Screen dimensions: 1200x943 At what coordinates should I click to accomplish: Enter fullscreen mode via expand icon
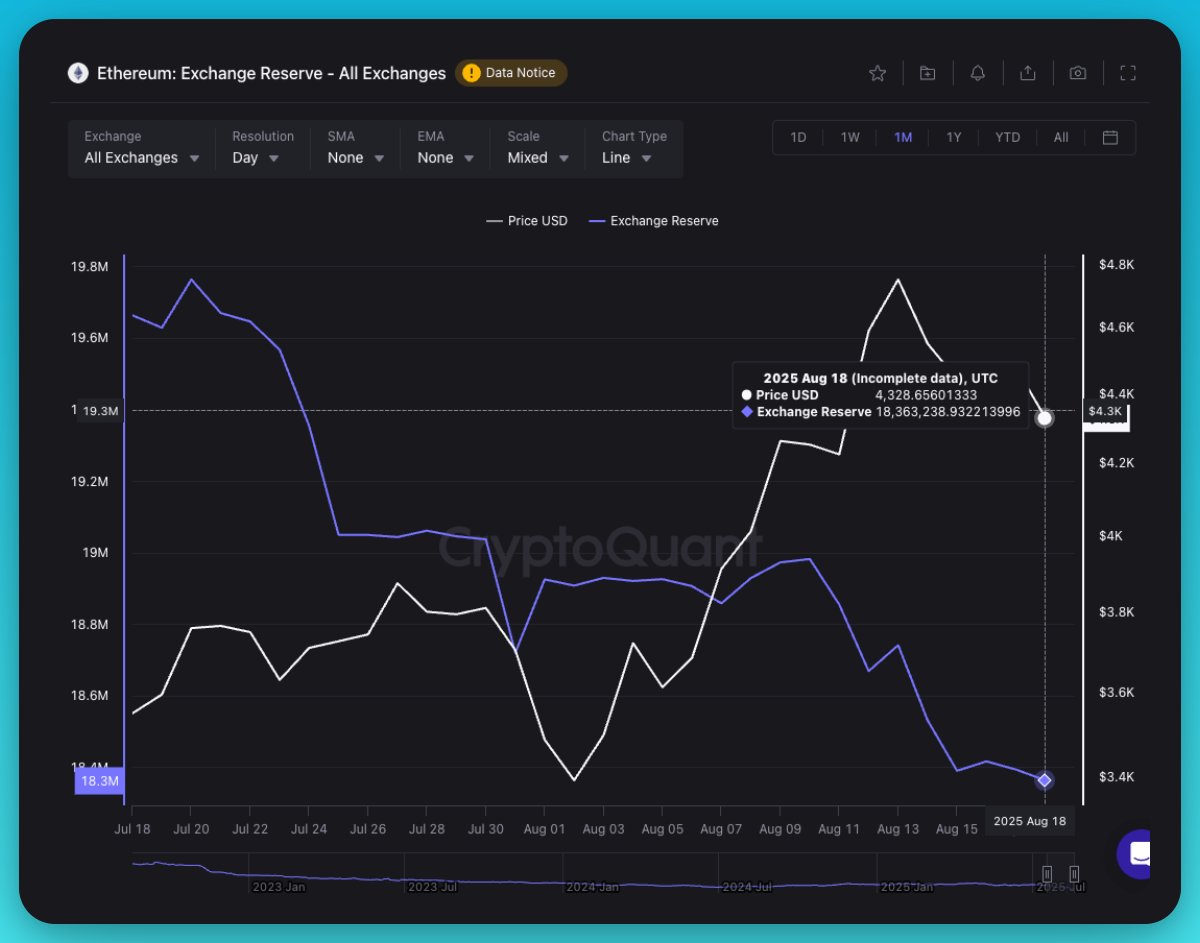pos(1128,72)
